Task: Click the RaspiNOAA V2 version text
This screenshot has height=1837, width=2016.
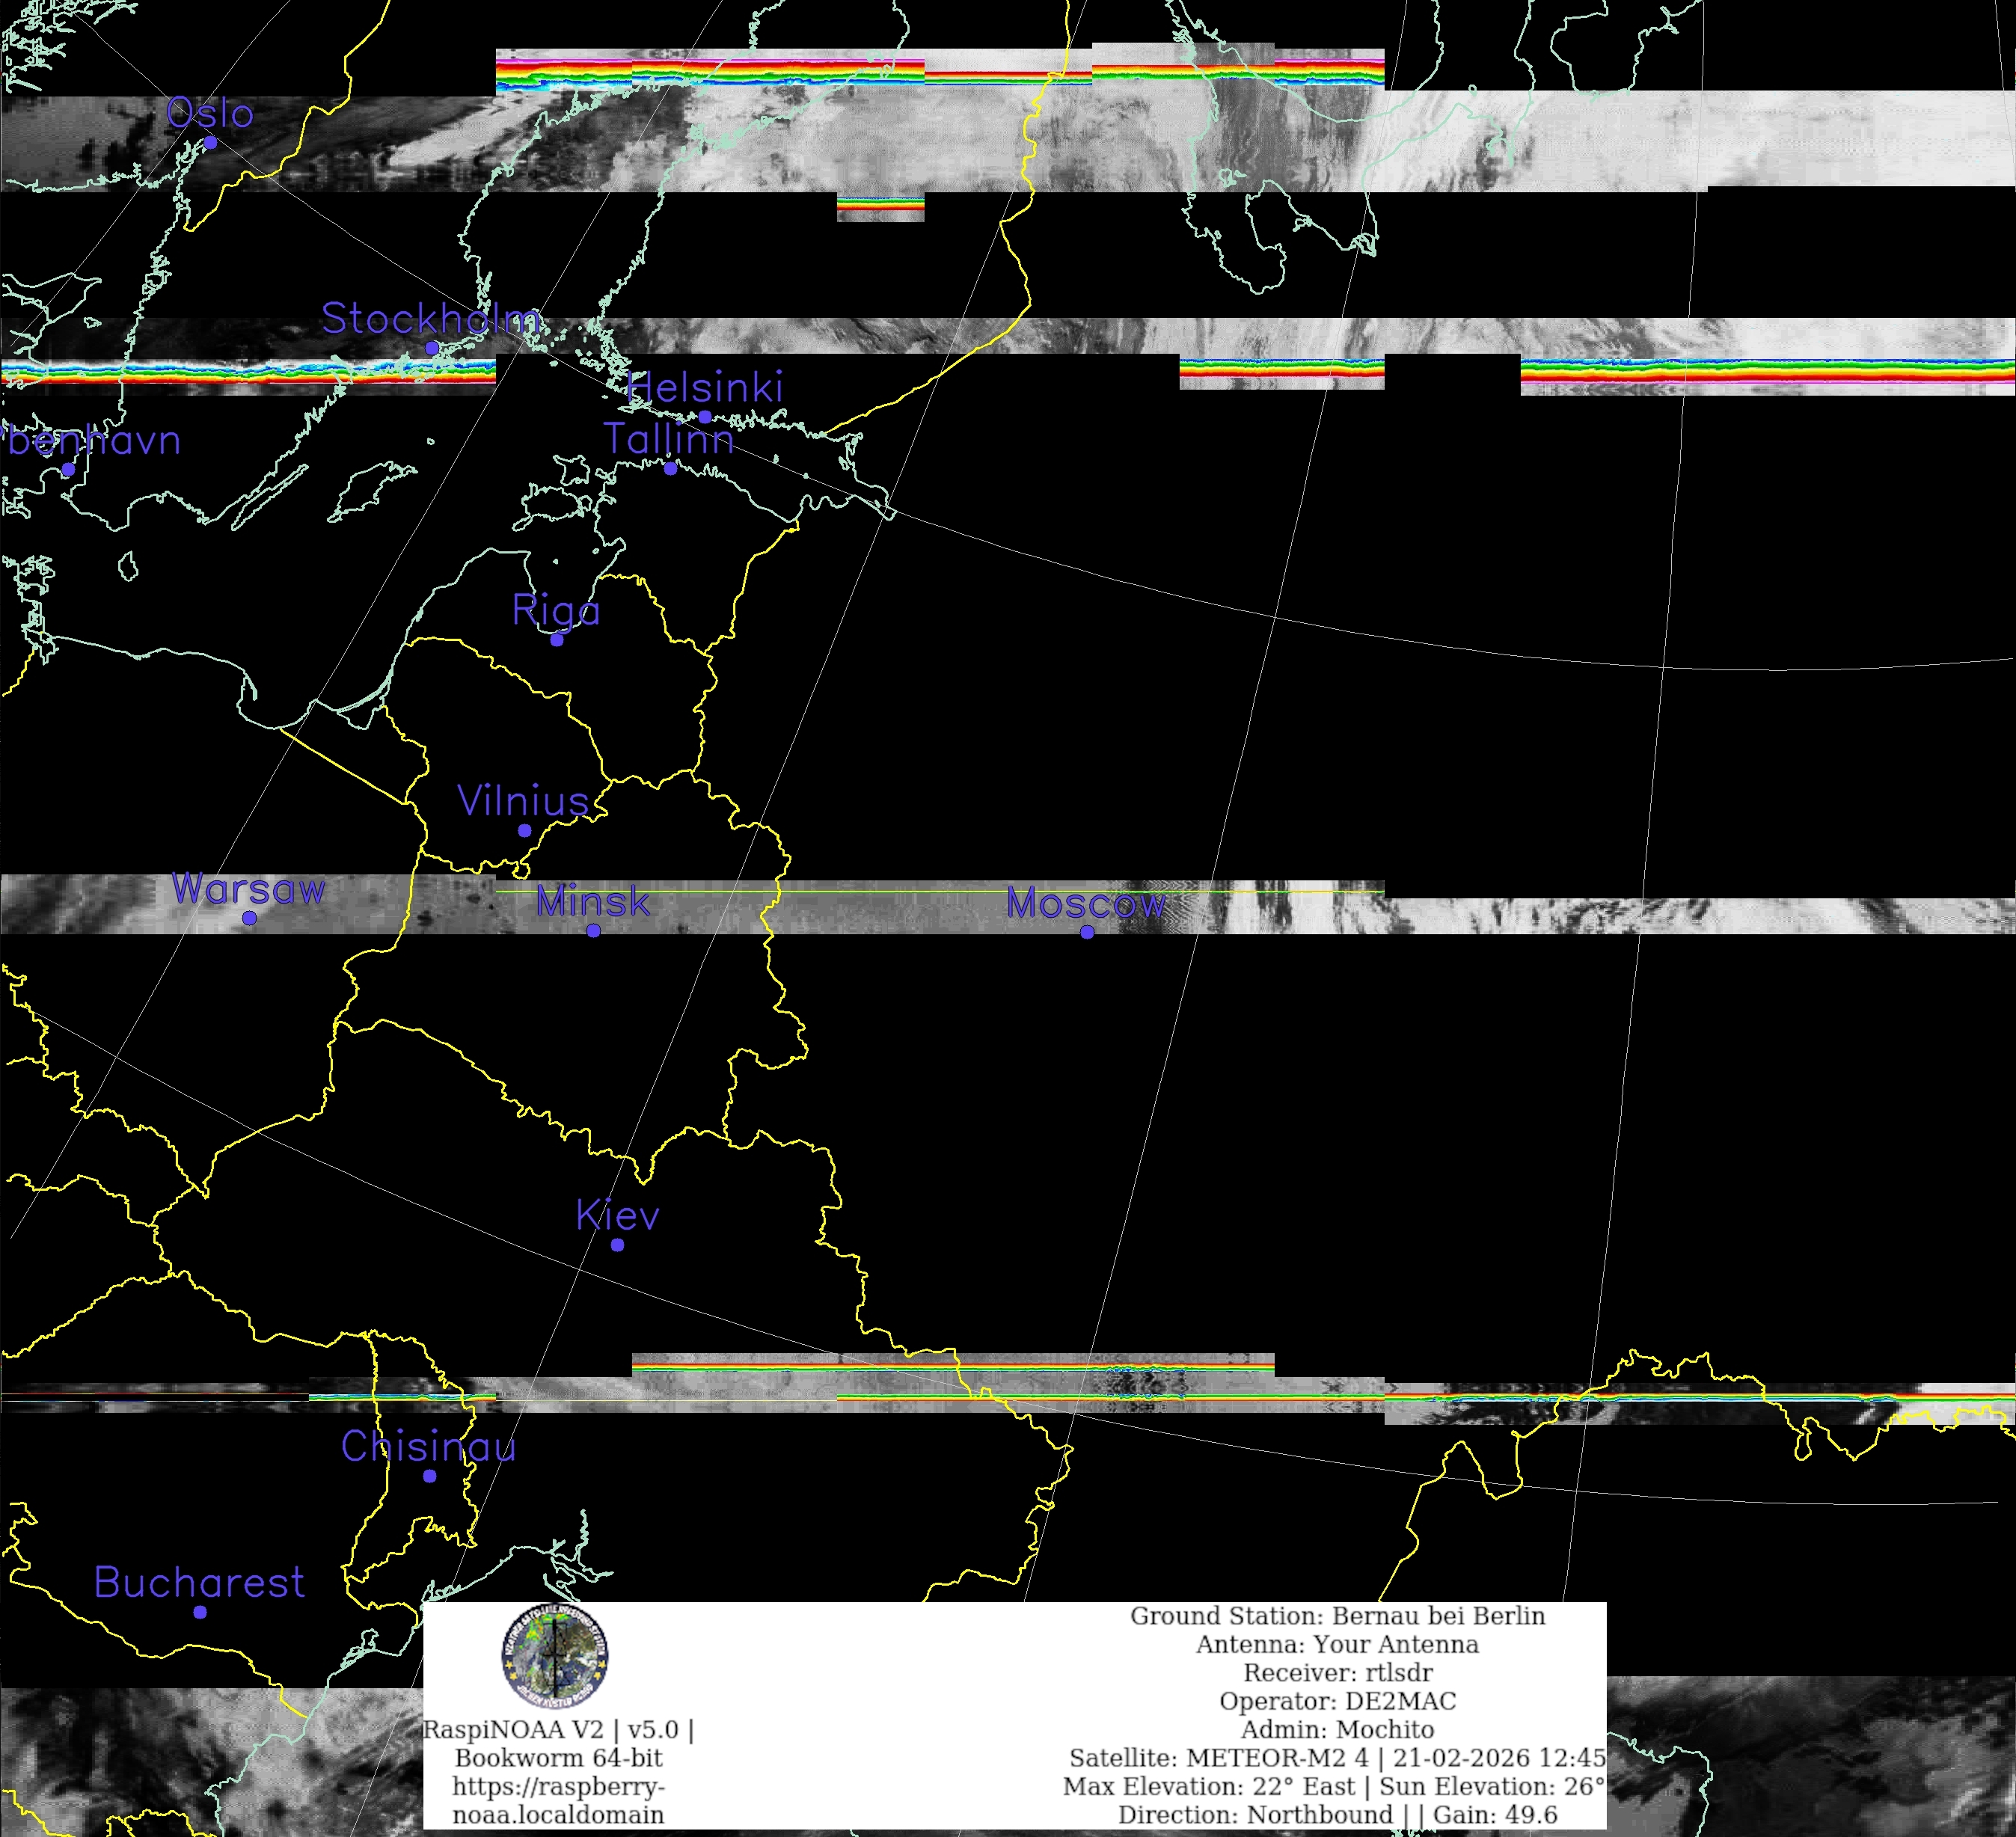Action: click(x=558, y=1730)
